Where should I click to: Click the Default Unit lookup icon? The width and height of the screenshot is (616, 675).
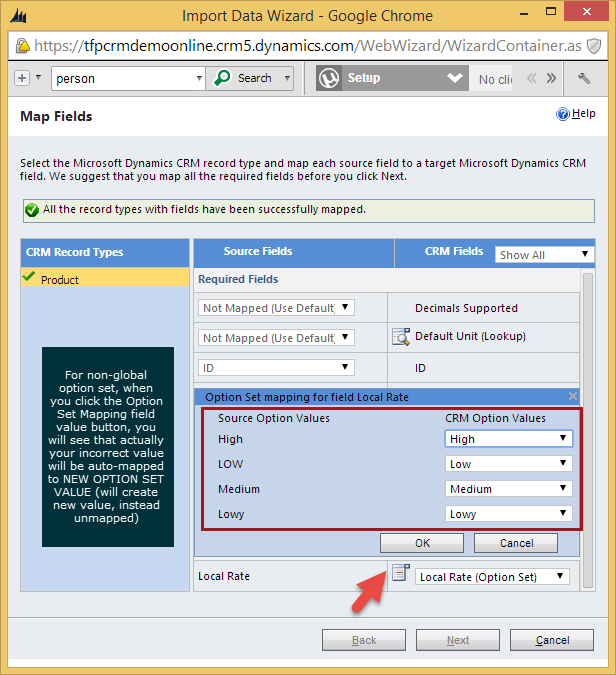click(x=401, y=337)
